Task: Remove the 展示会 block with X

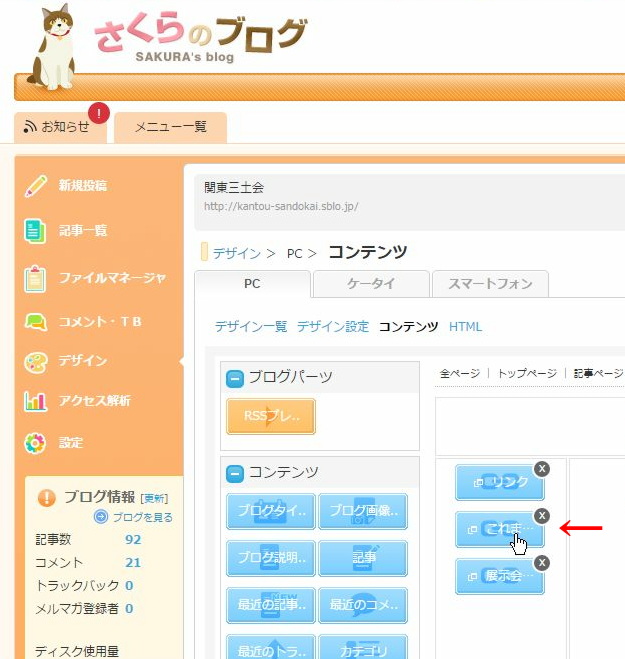Action: [x=542, y=563]
